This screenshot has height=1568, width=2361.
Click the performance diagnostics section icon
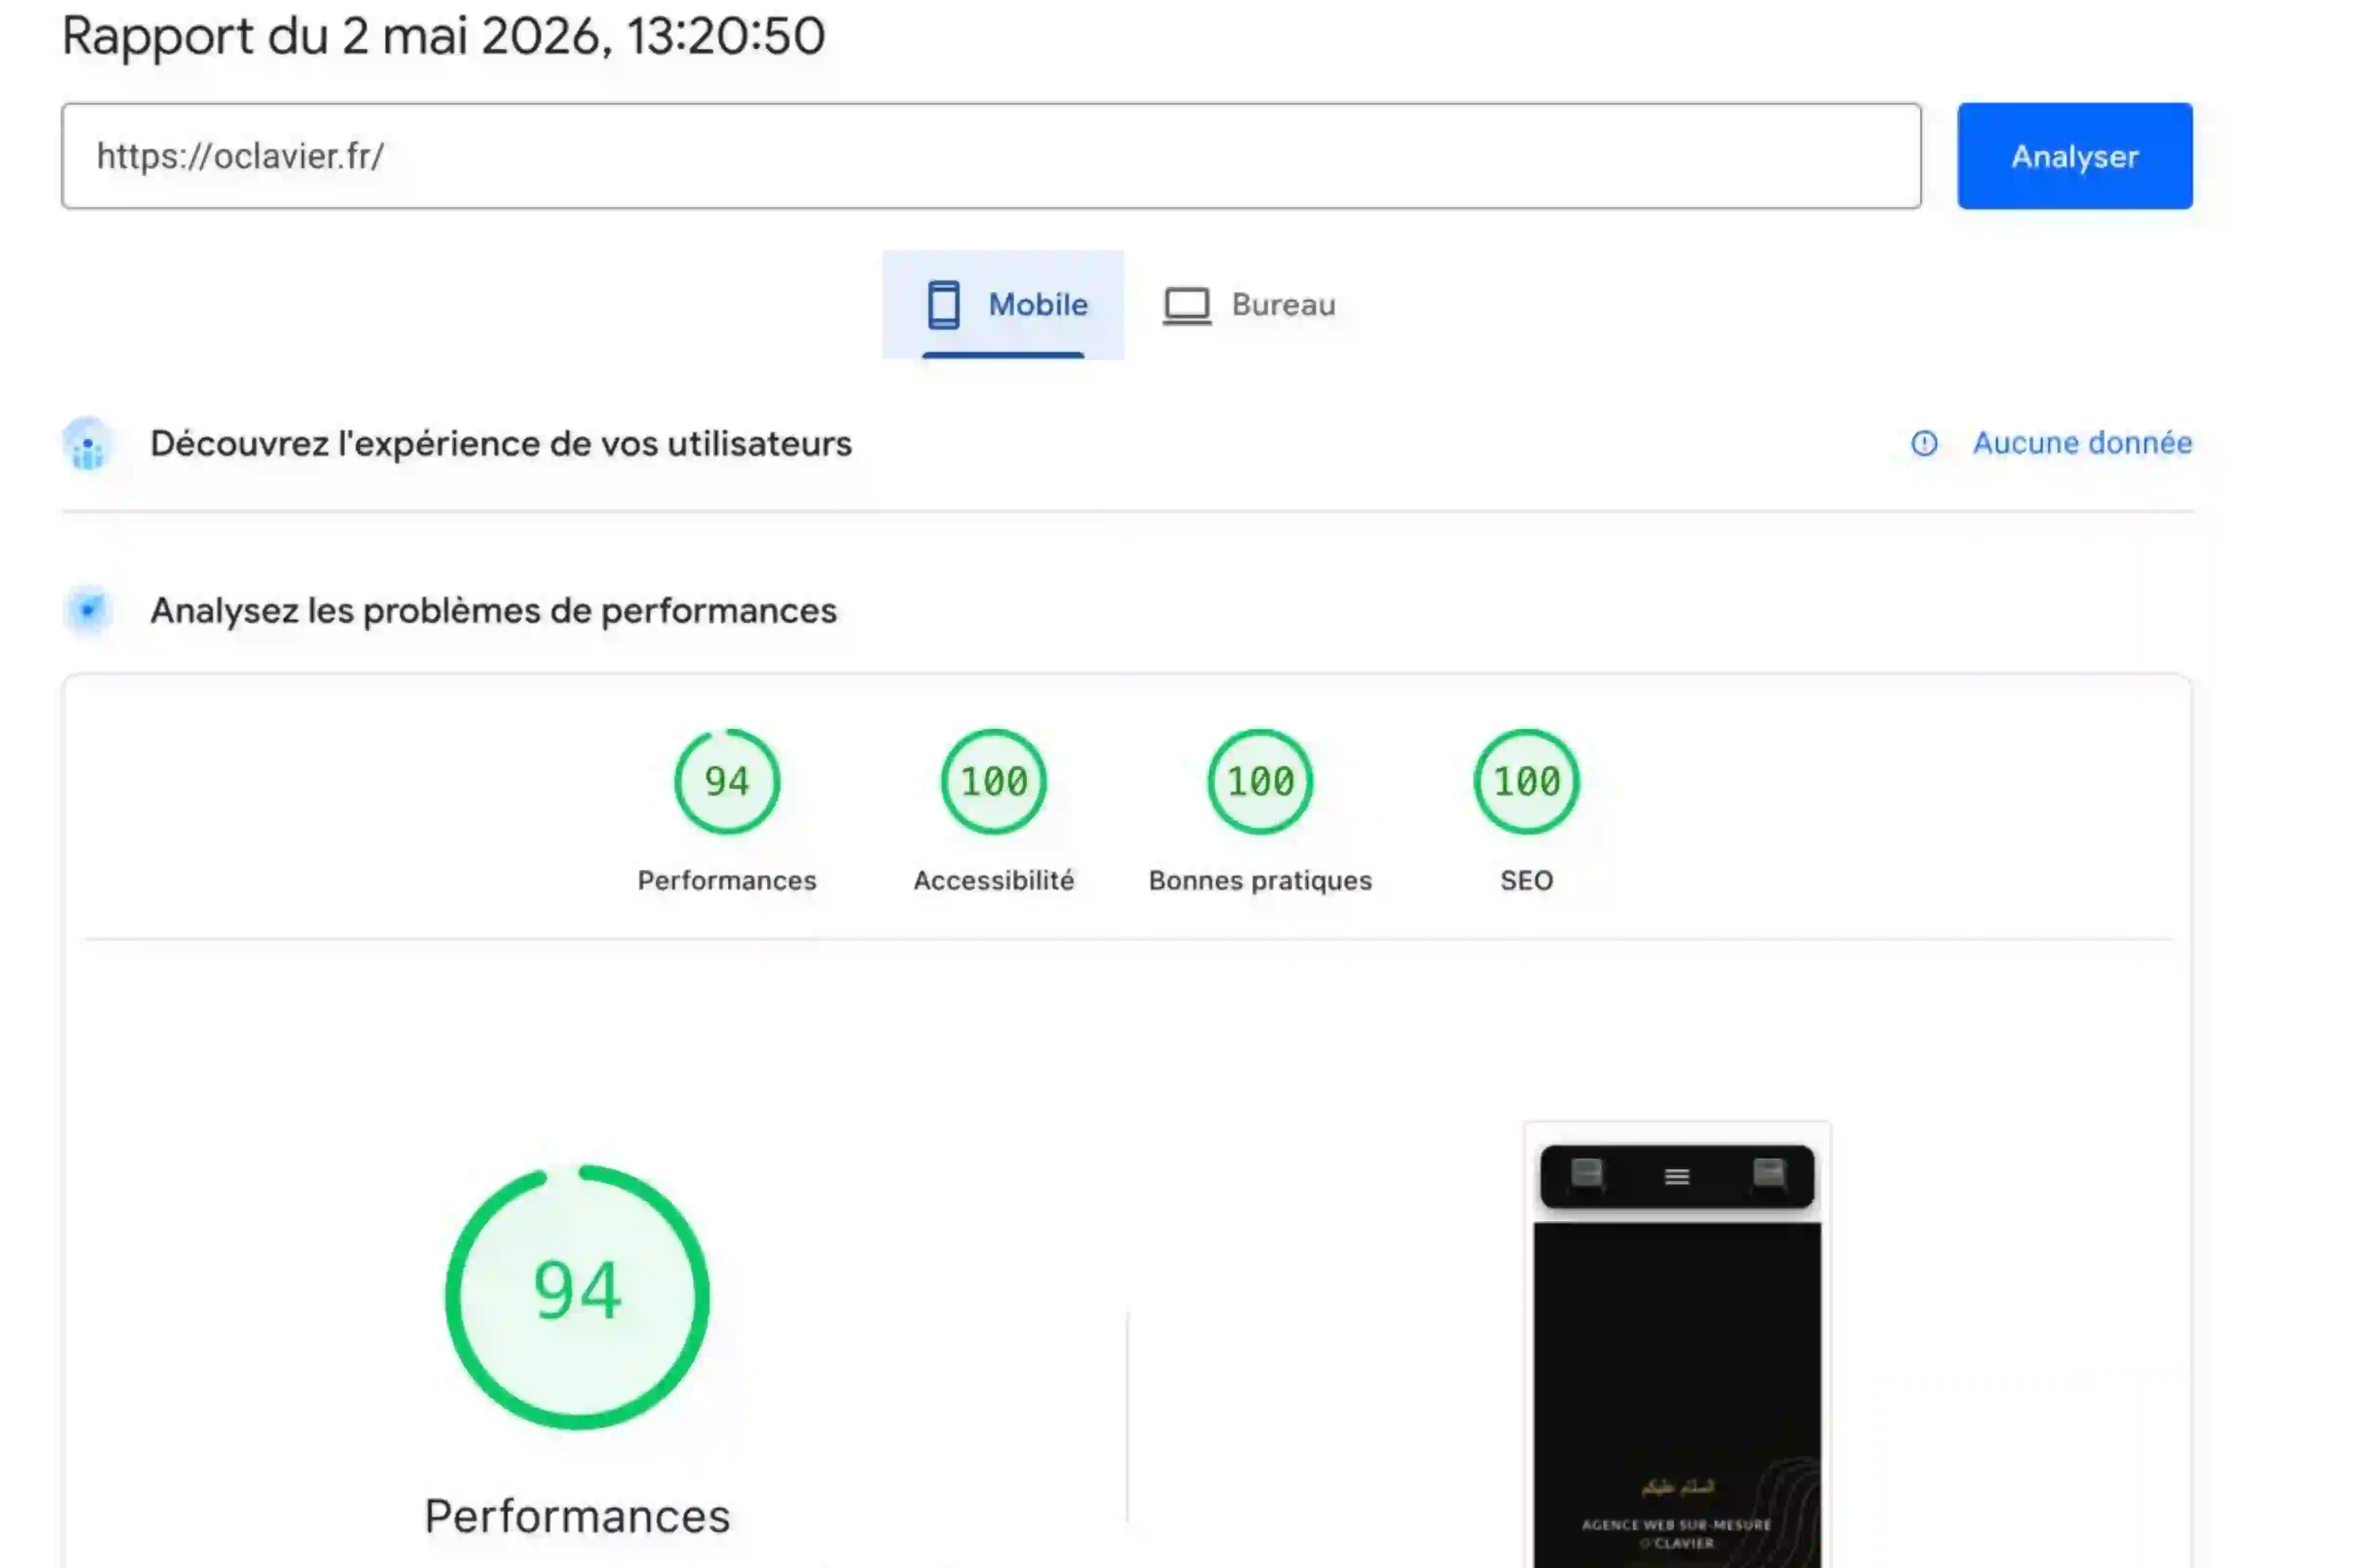[x=88, y=610]
